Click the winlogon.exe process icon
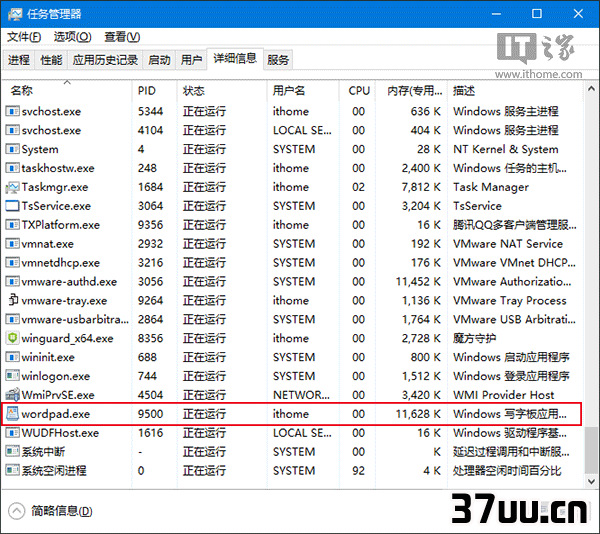The image size is (600, 534). 12,376
